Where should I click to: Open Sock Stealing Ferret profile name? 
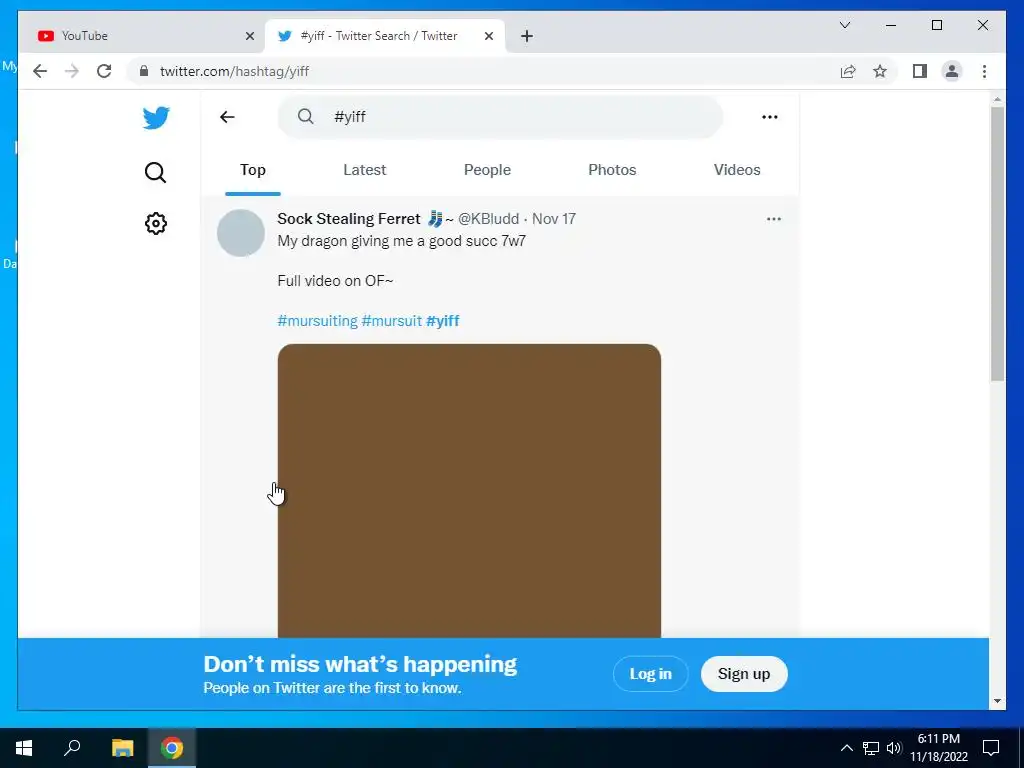(x=349, y=219)
